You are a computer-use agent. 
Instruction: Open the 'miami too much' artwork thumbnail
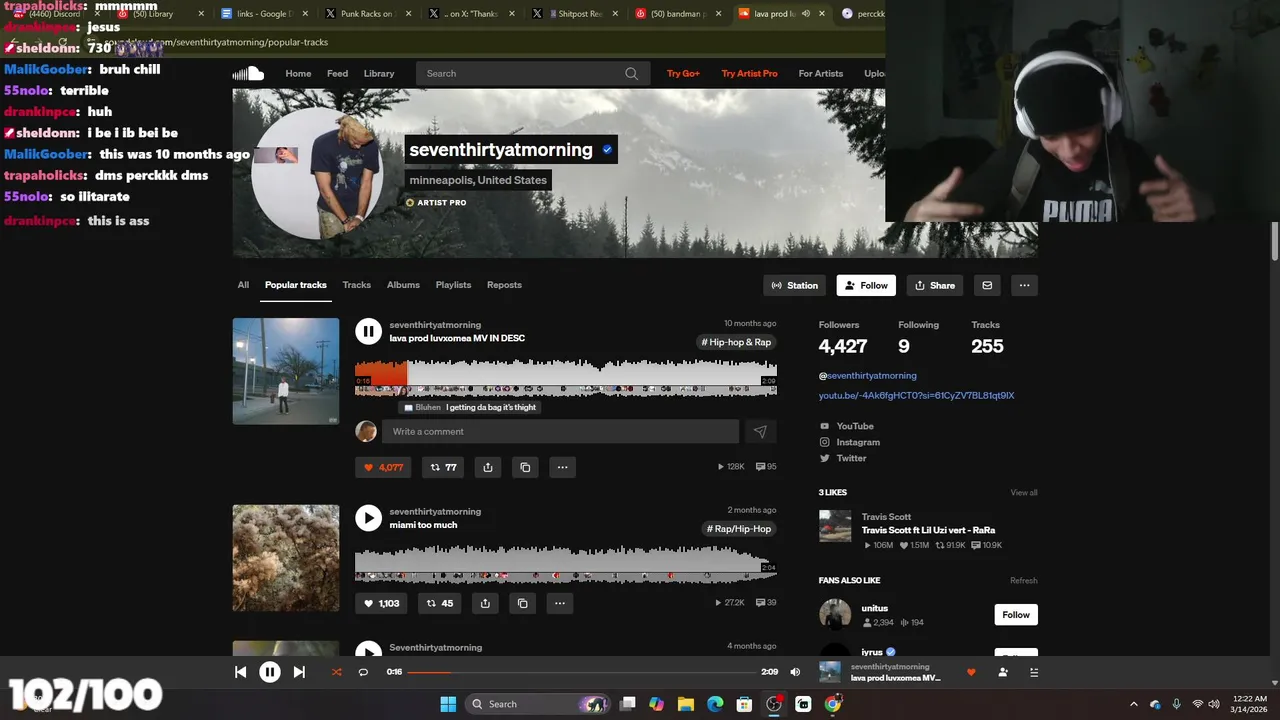(286, 558)
